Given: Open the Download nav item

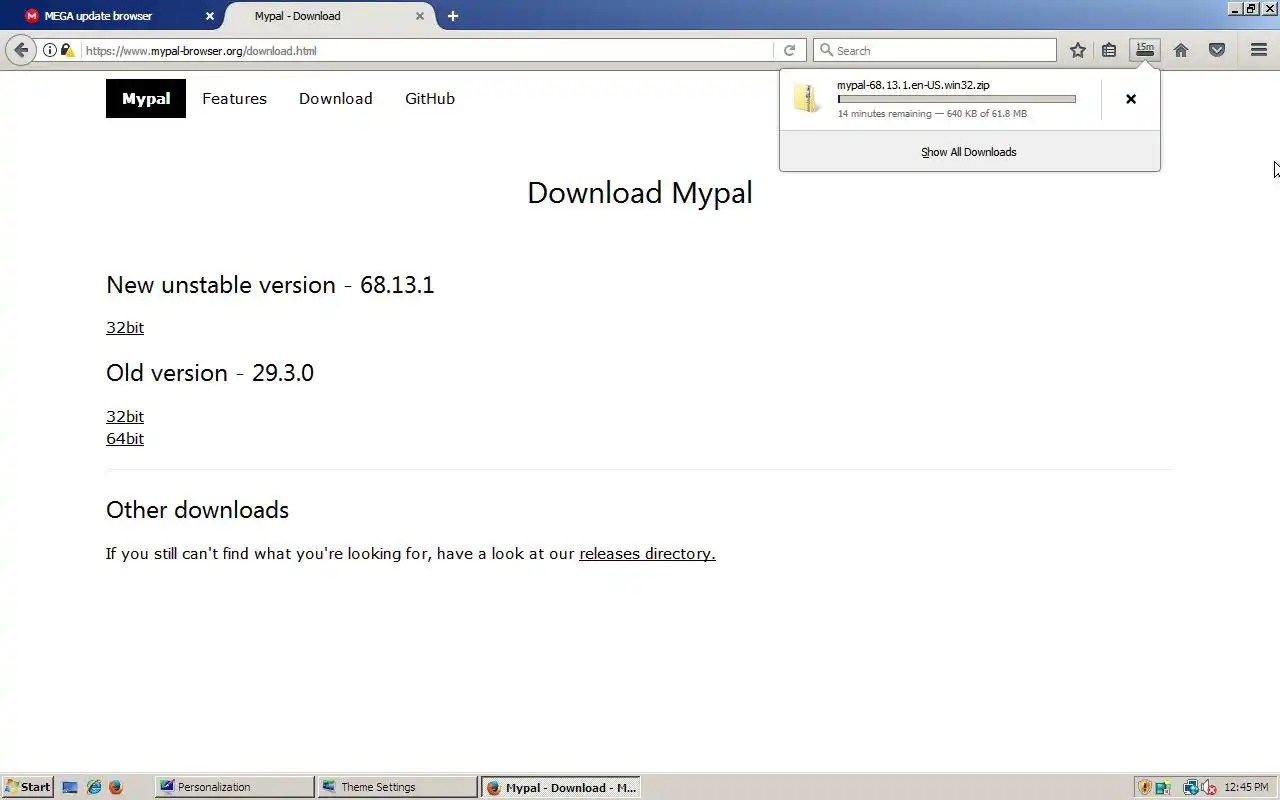Looking at the screenshot, I should [x=336, y=98].
